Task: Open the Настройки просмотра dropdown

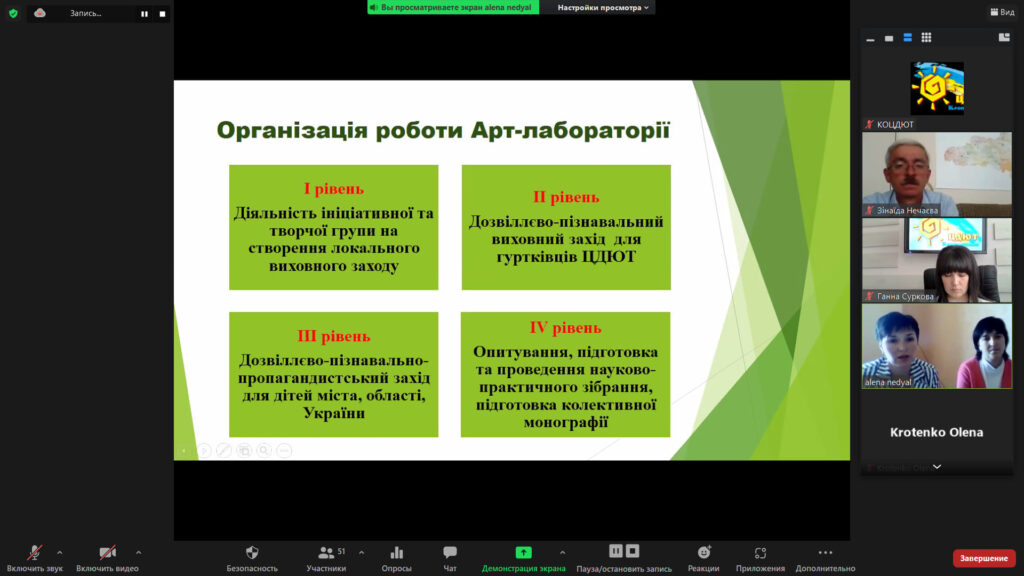Action: 603,8
